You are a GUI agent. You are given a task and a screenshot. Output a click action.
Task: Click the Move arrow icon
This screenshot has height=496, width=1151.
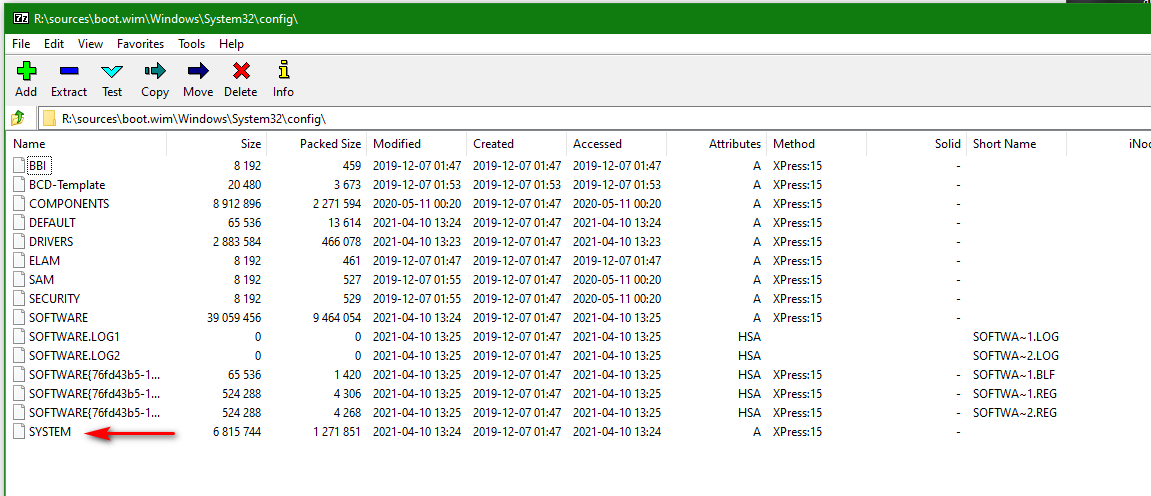point(198,71)
